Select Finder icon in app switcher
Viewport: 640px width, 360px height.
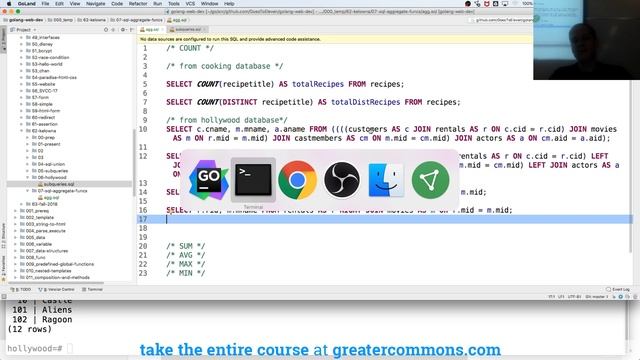pos(386,180)
